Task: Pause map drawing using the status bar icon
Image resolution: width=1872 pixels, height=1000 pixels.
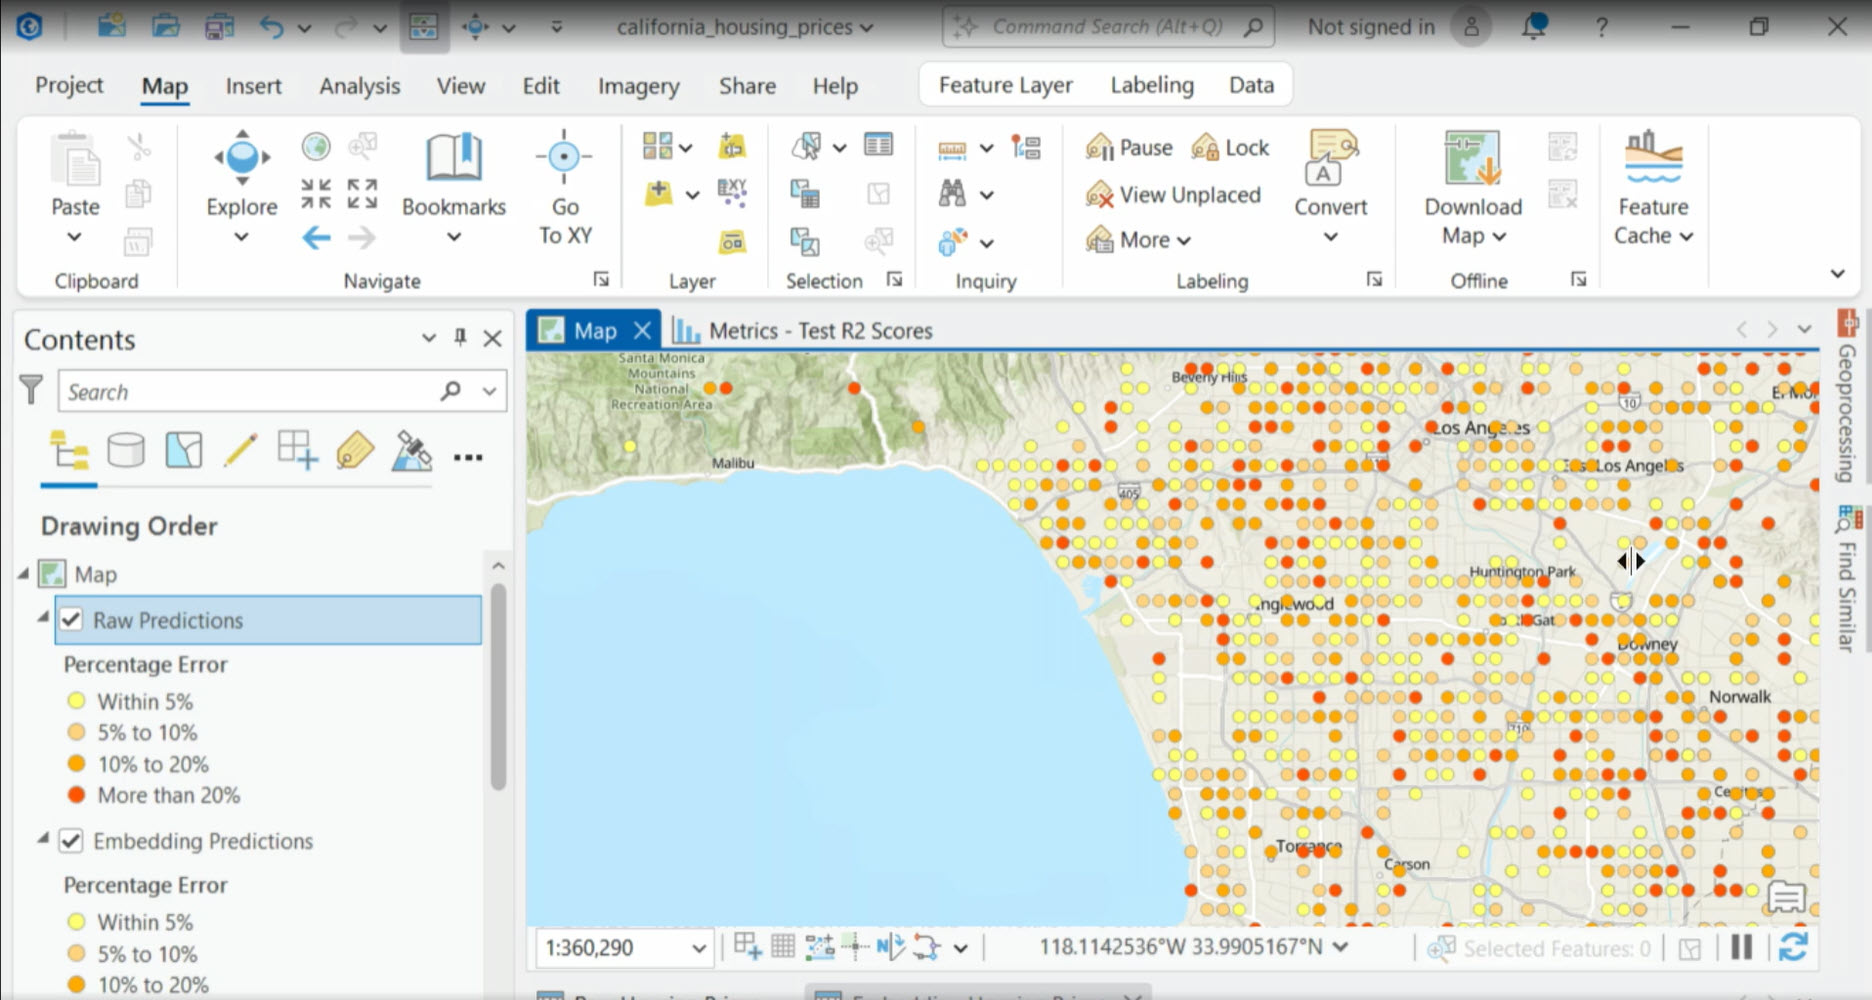Action: [1740, 946]
